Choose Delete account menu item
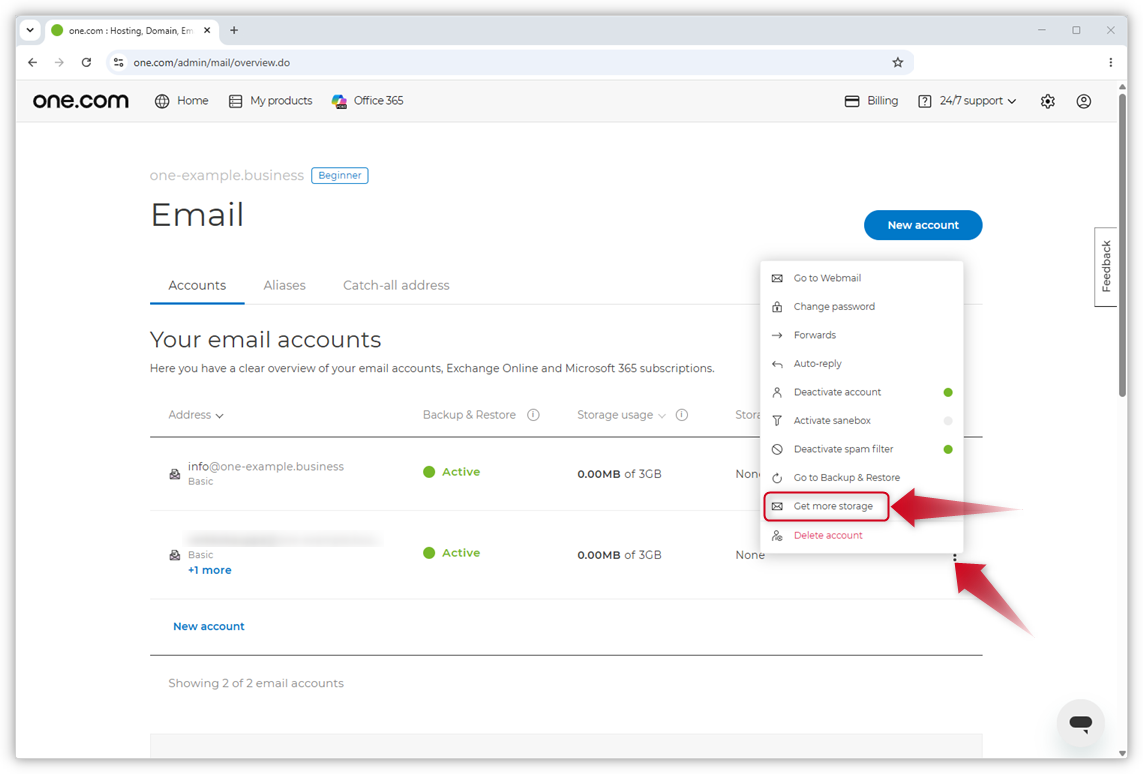This screenshot has height=774, width=1143. point(862,535)
